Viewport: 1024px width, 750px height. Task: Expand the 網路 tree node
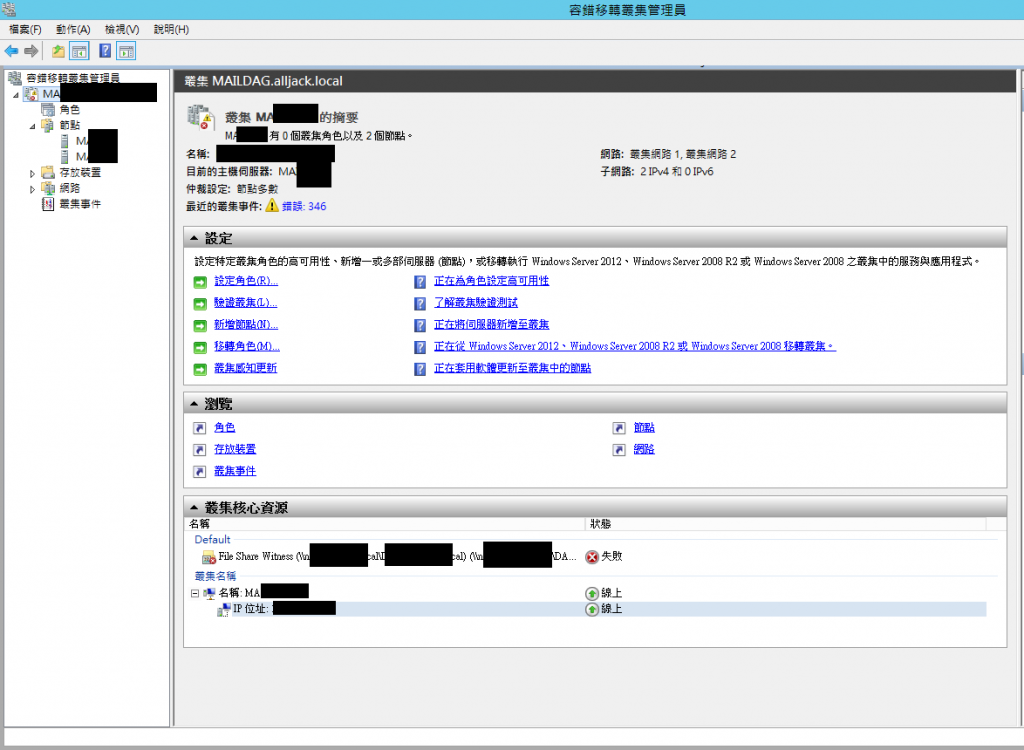[x=32, y=189]
